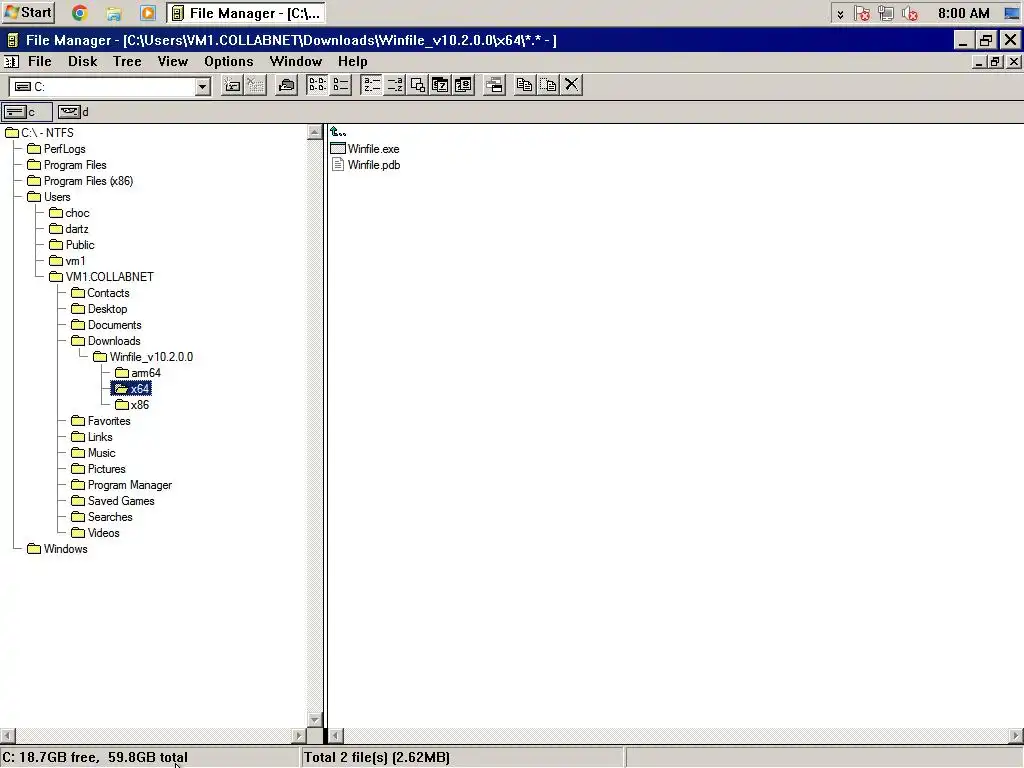Screen dimensions: 1024x768
Task: Select the C:\ - NTFS root node
Action: tap(40, 133)
